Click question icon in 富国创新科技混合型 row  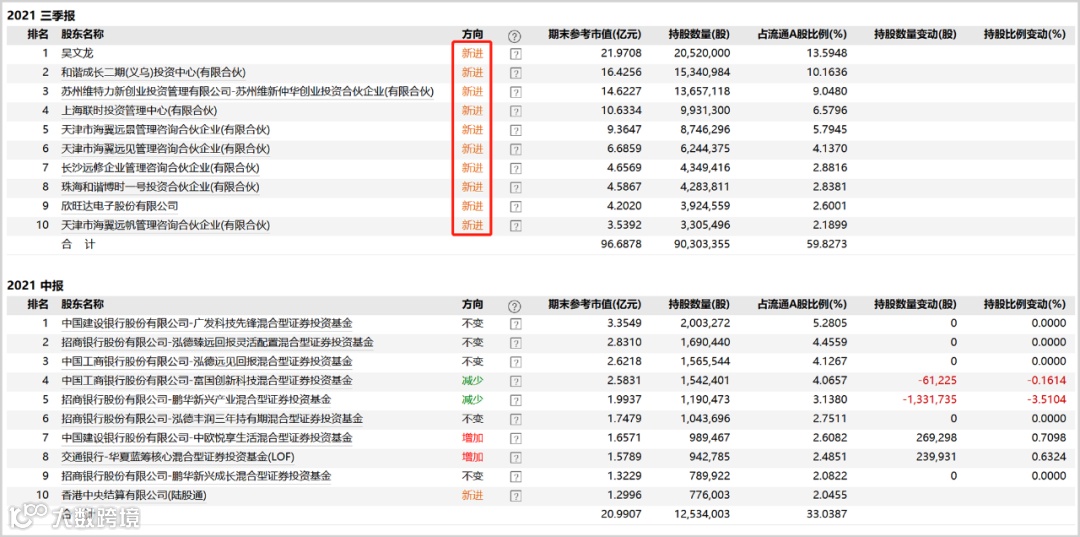click(x=515, y=381)
